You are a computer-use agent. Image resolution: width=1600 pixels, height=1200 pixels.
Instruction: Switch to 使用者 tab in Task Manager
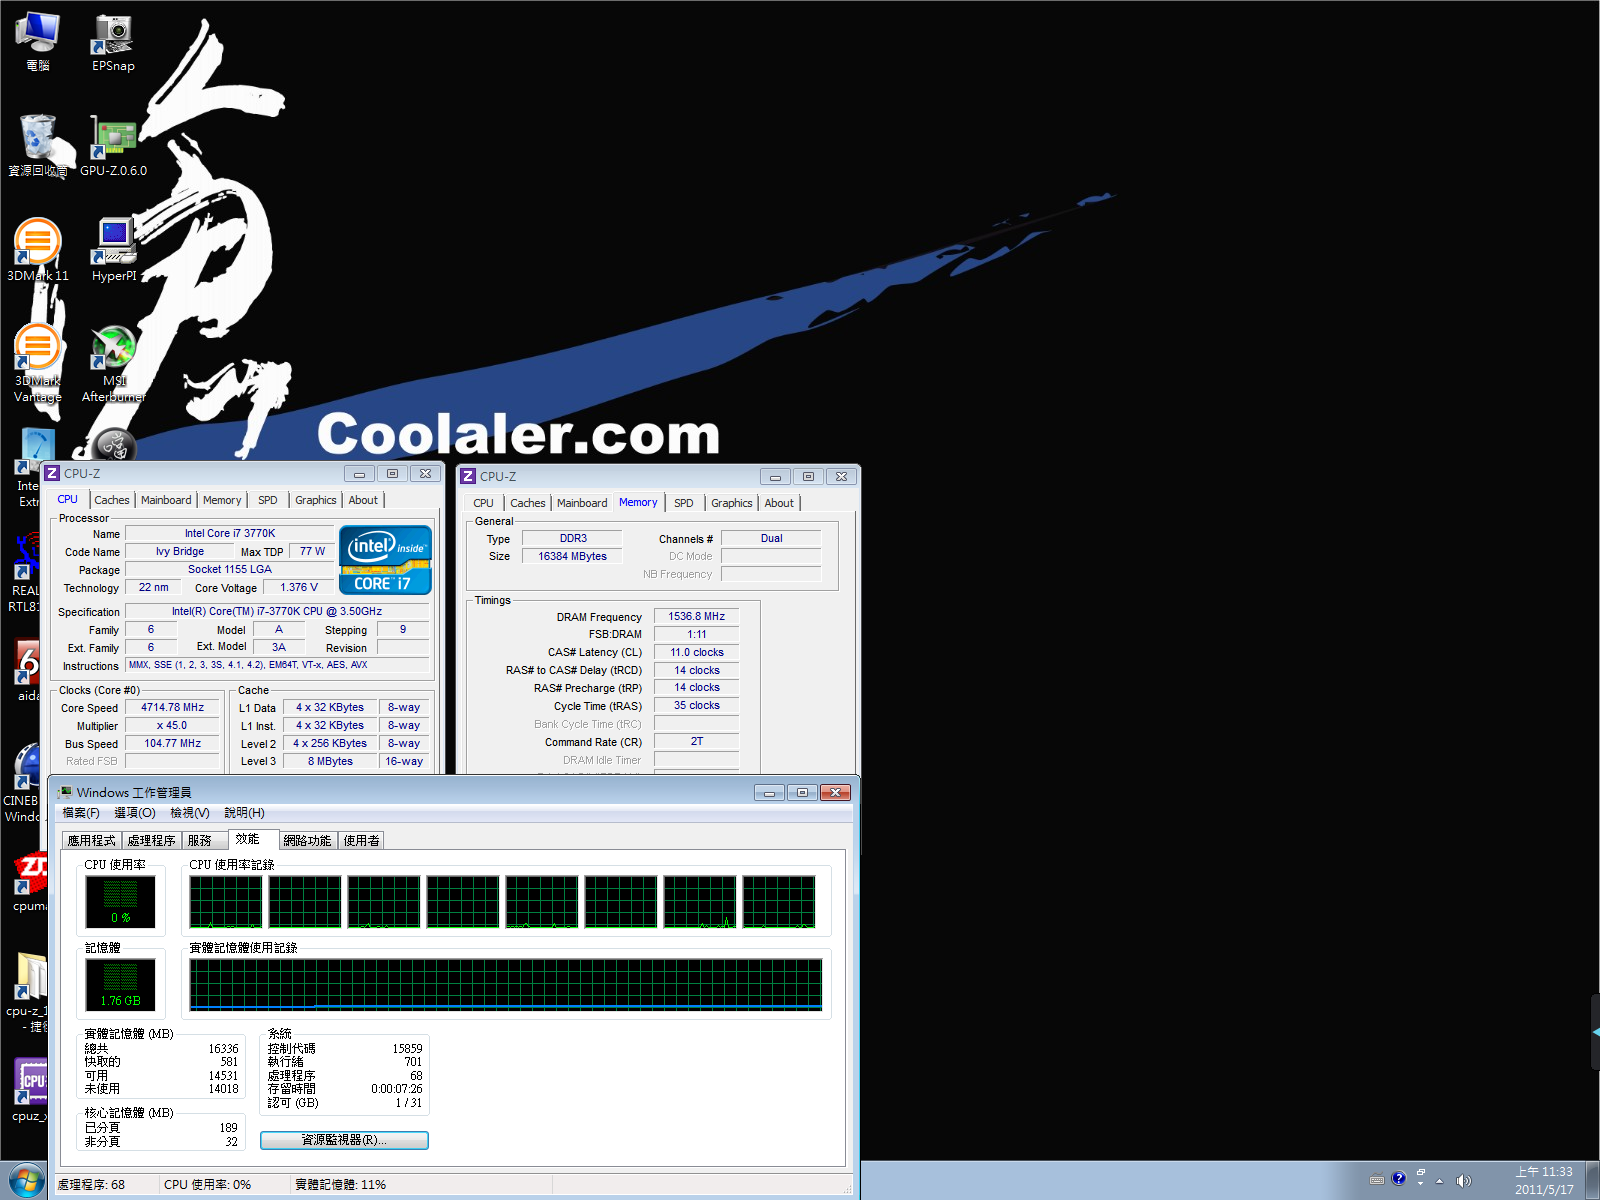[362, 841]
